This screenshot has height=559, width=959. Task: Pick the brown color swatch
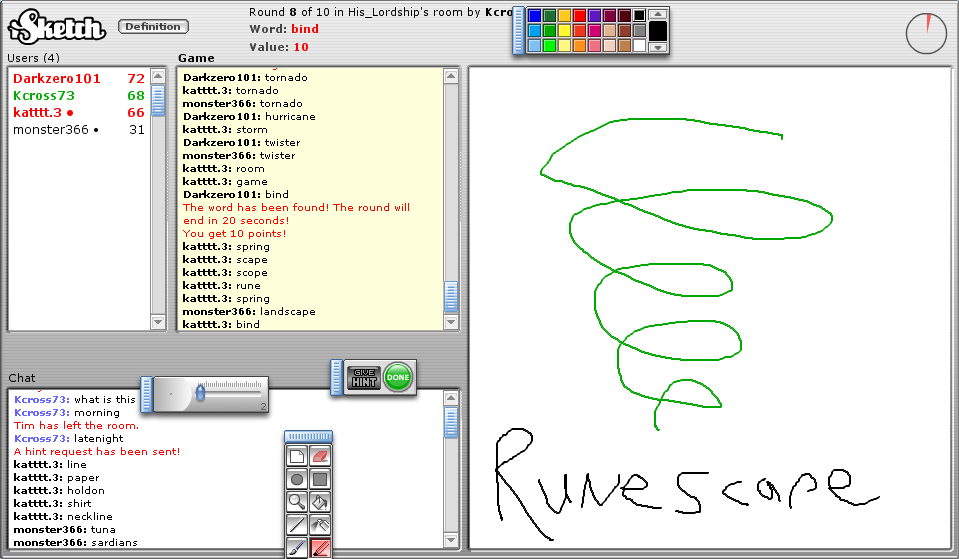[x=624, y=31]
